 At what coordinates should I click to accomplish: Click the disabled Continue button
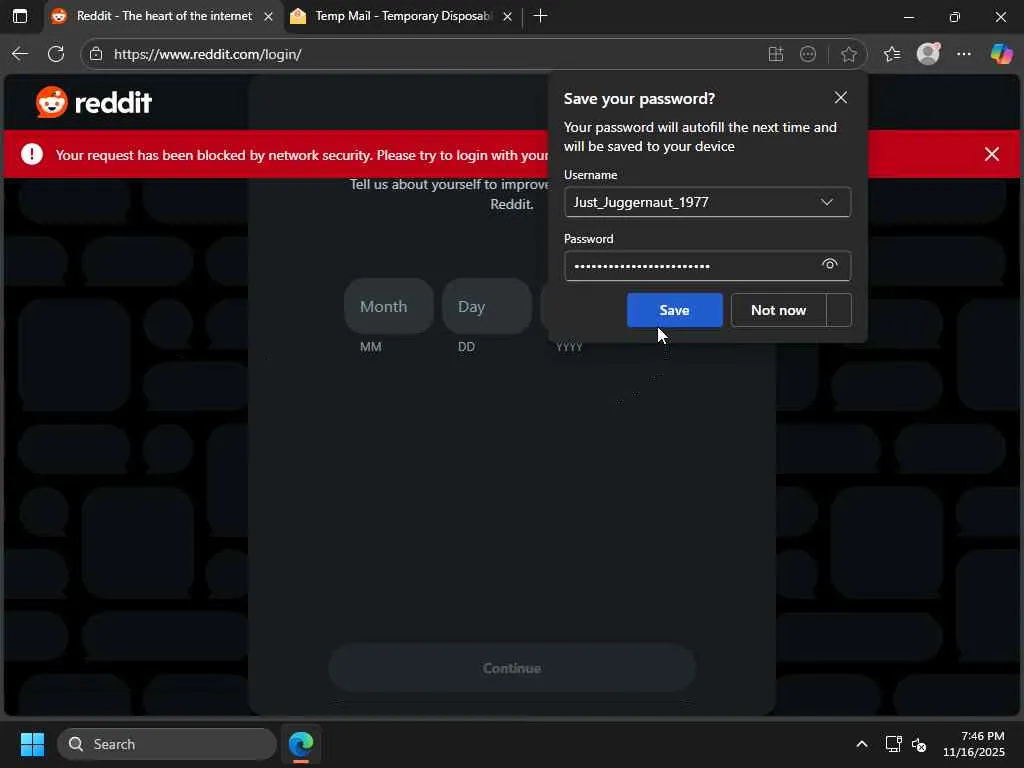[512, 668]
